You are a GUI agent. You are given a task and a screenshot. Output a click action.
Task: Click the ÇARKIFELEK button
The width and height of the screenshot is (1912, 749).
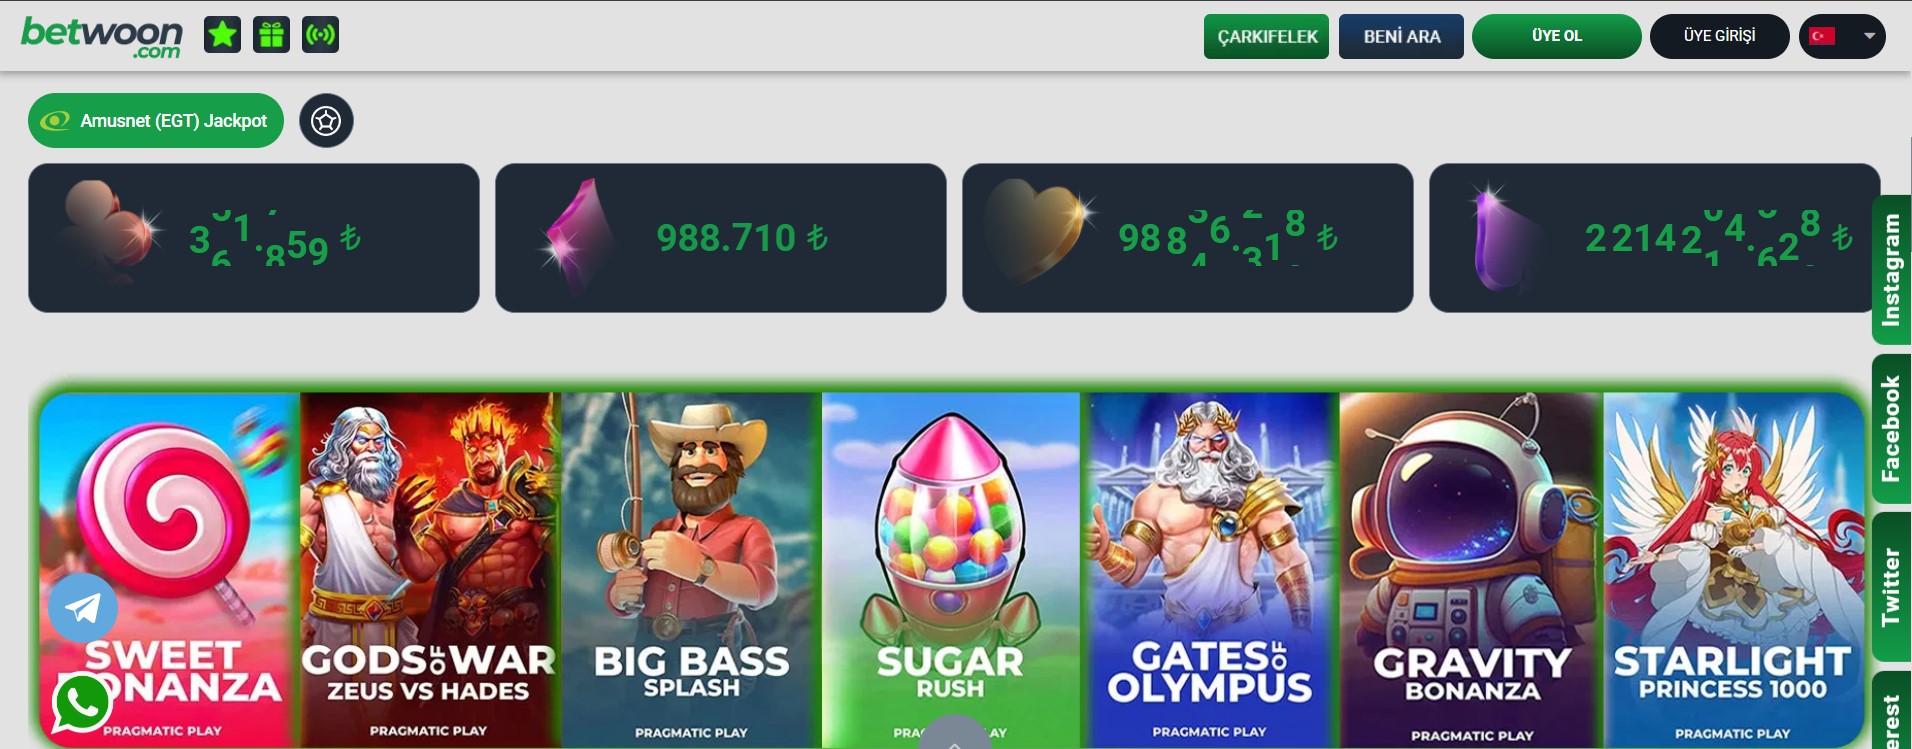1266,37
